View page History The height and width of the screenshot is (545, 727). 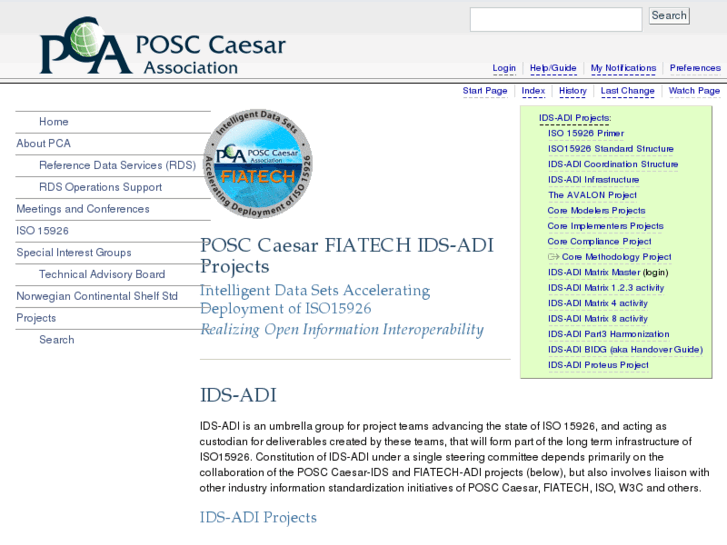coord(573,91)
